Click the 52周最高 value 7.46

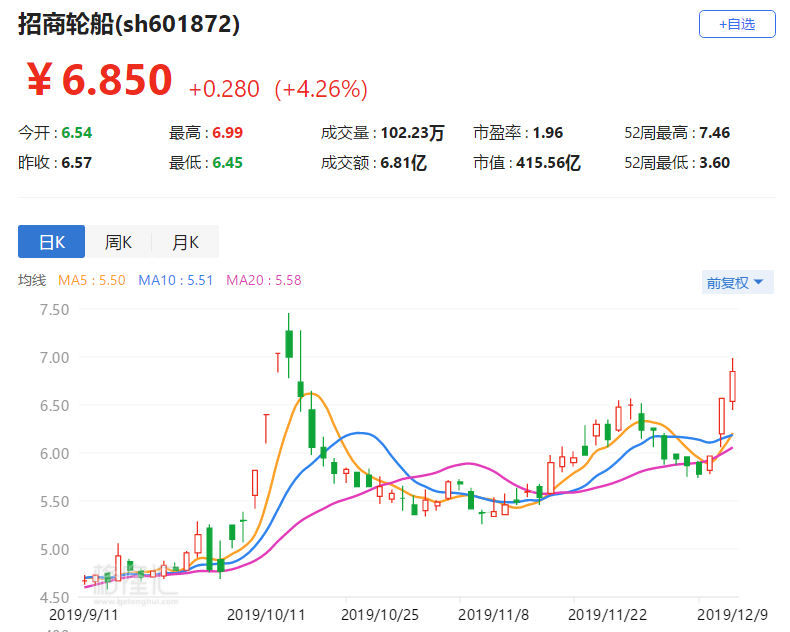(x=714, y=133)
